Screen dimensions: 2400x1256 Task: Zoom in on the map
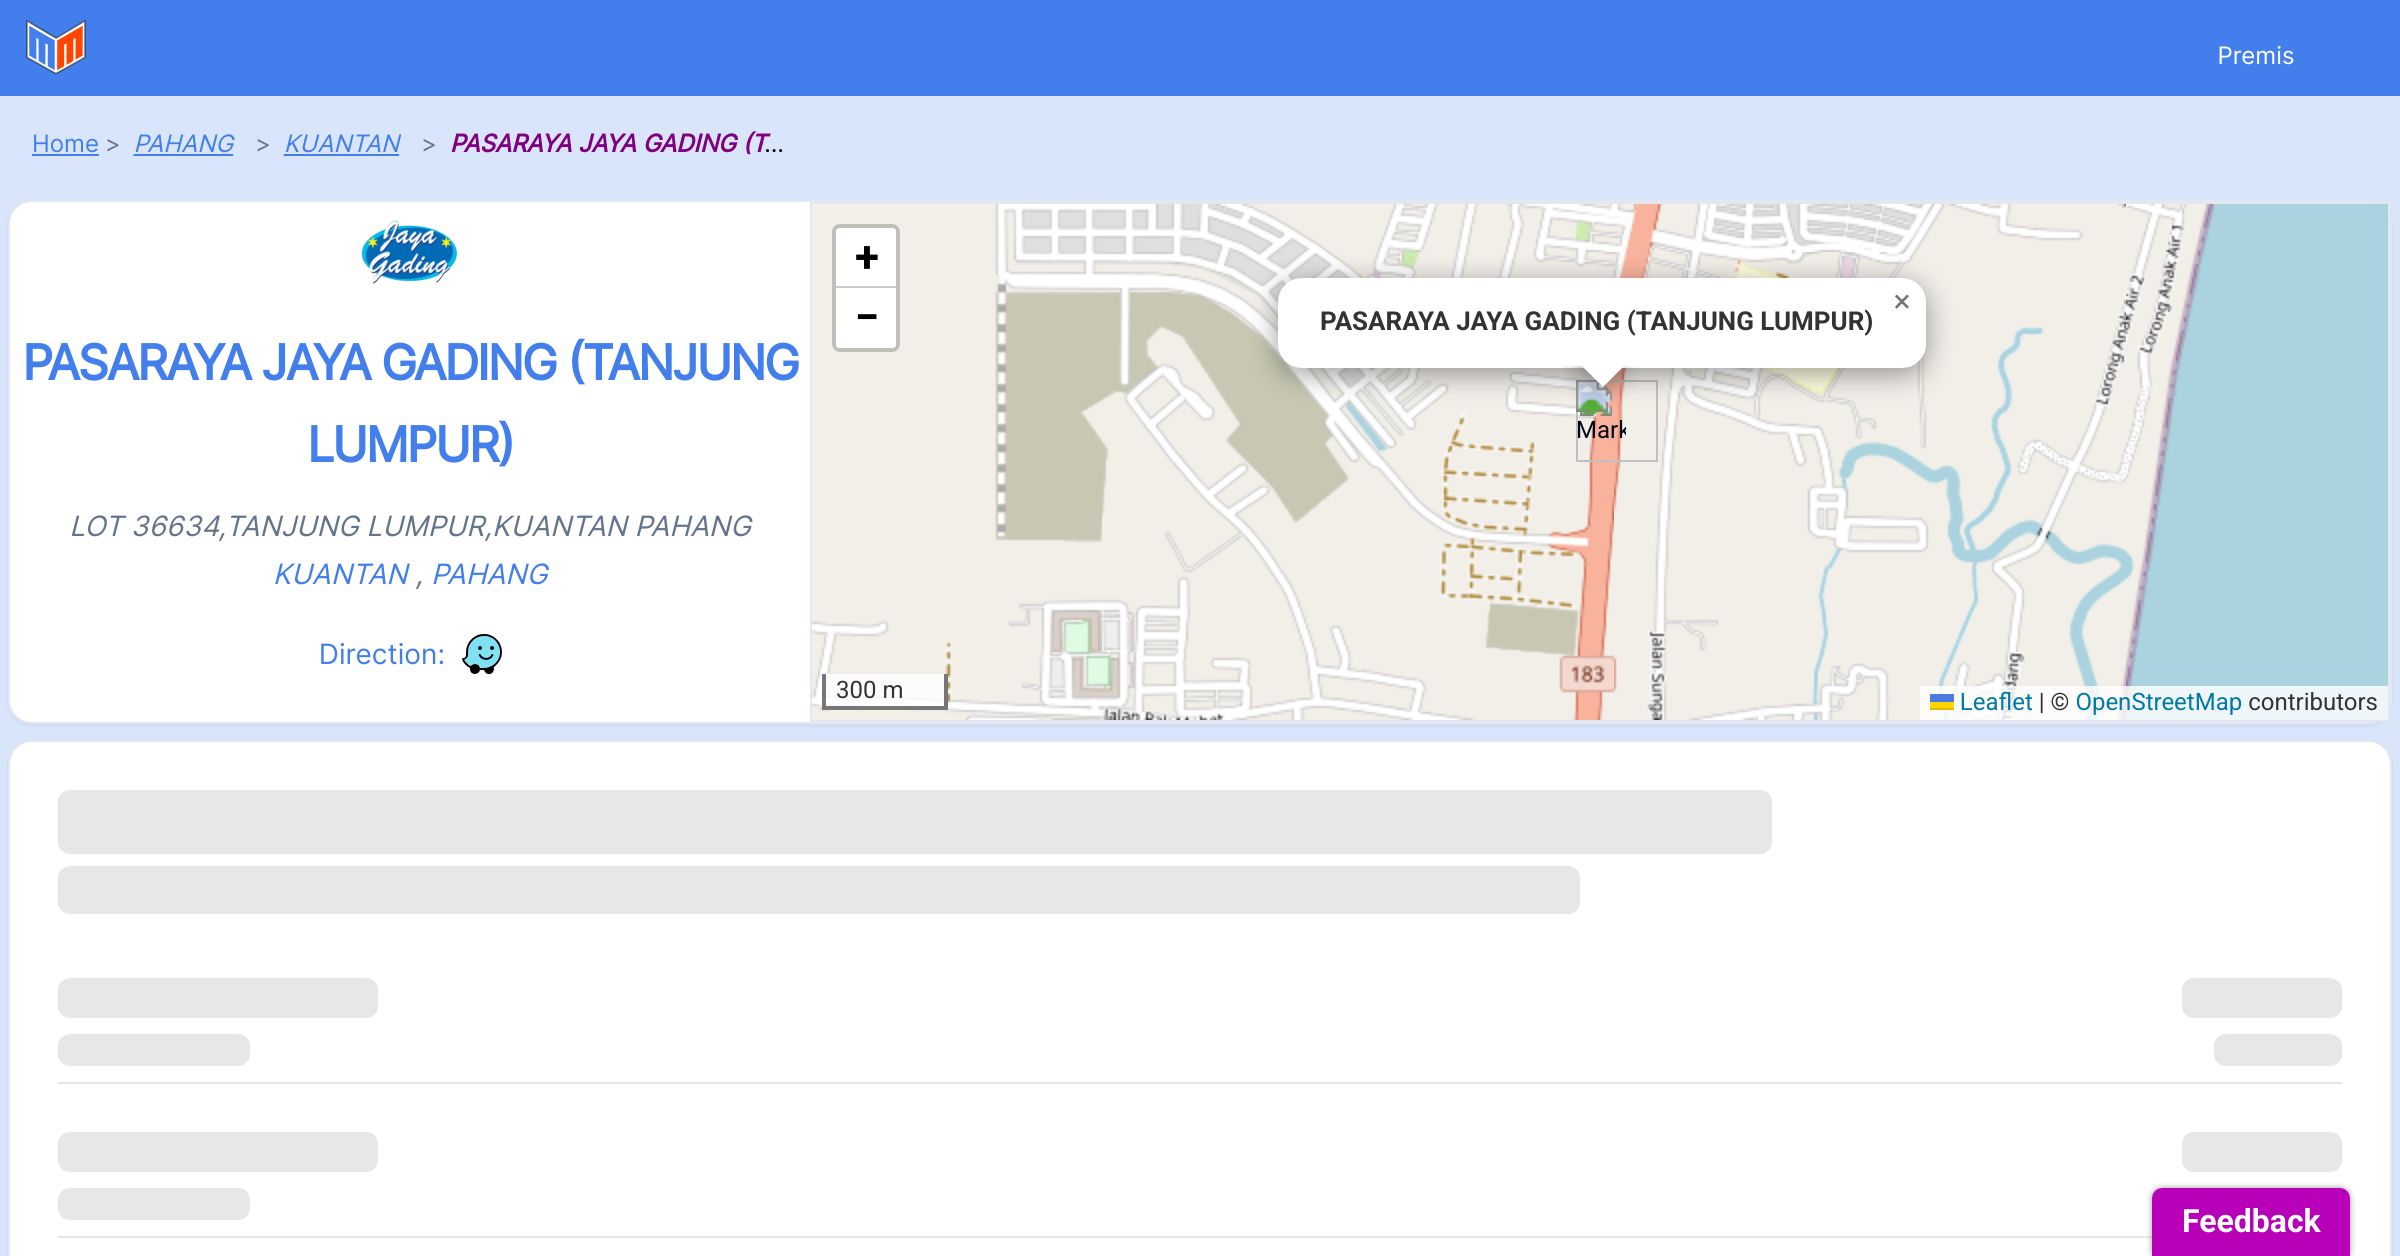[866, 258]
